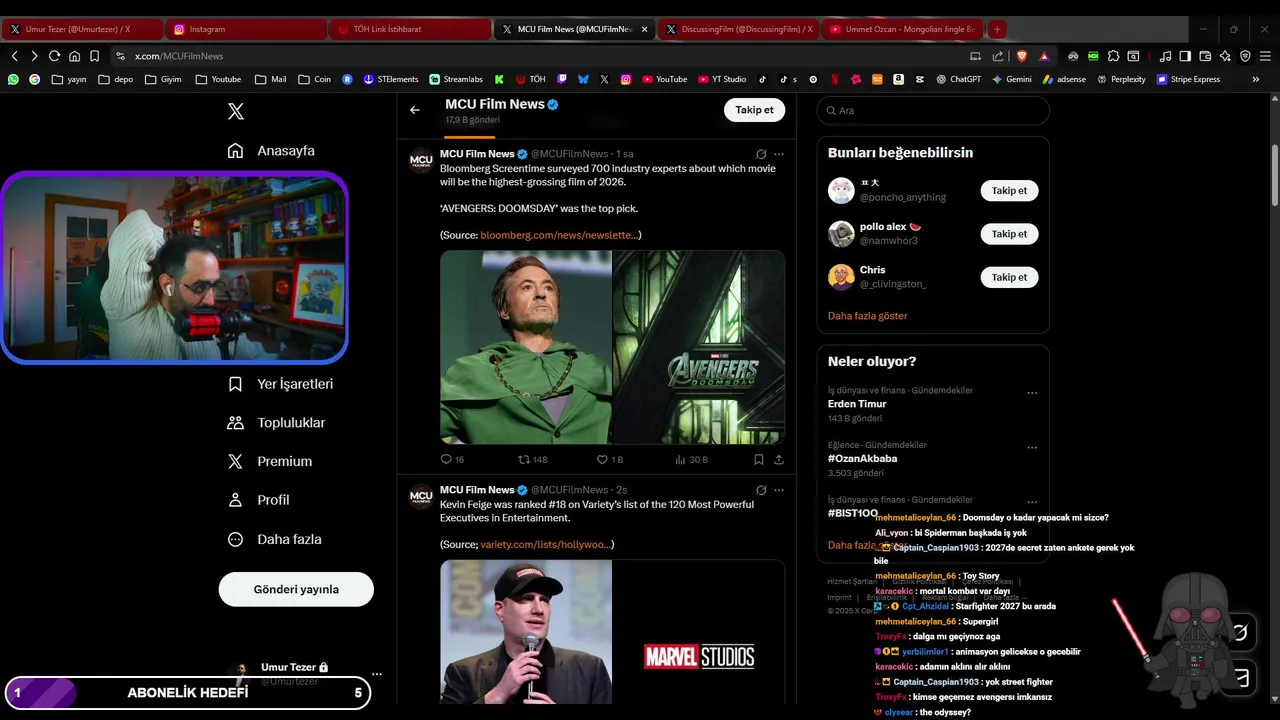Screen dimensions: 1280x720
Task: Open Avengers Doomsday logo image
Action: point(699,347)
